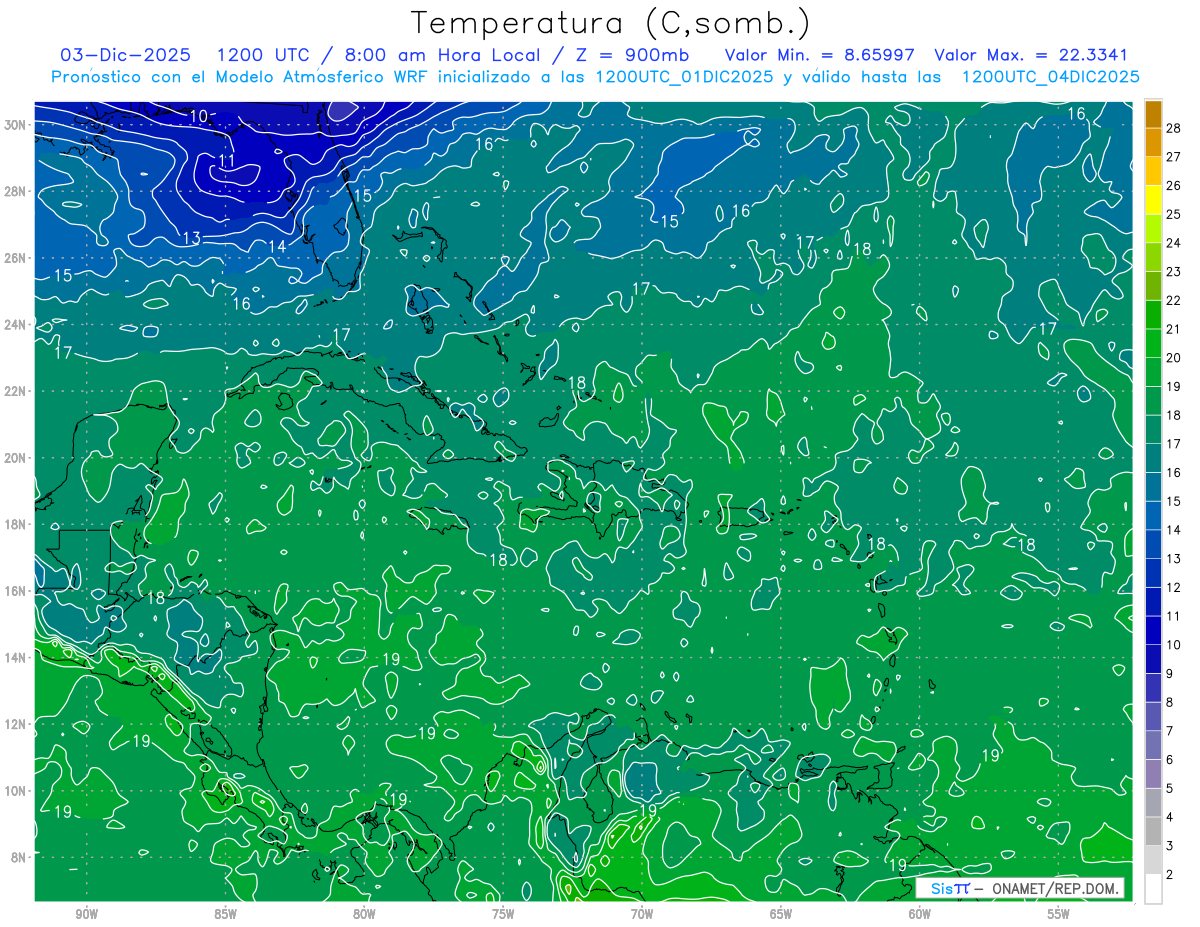The image size is (1200, 927).
Task: Click '1200 UTC / 8:00 am Hora Local'
Action: tap(379, 55)
